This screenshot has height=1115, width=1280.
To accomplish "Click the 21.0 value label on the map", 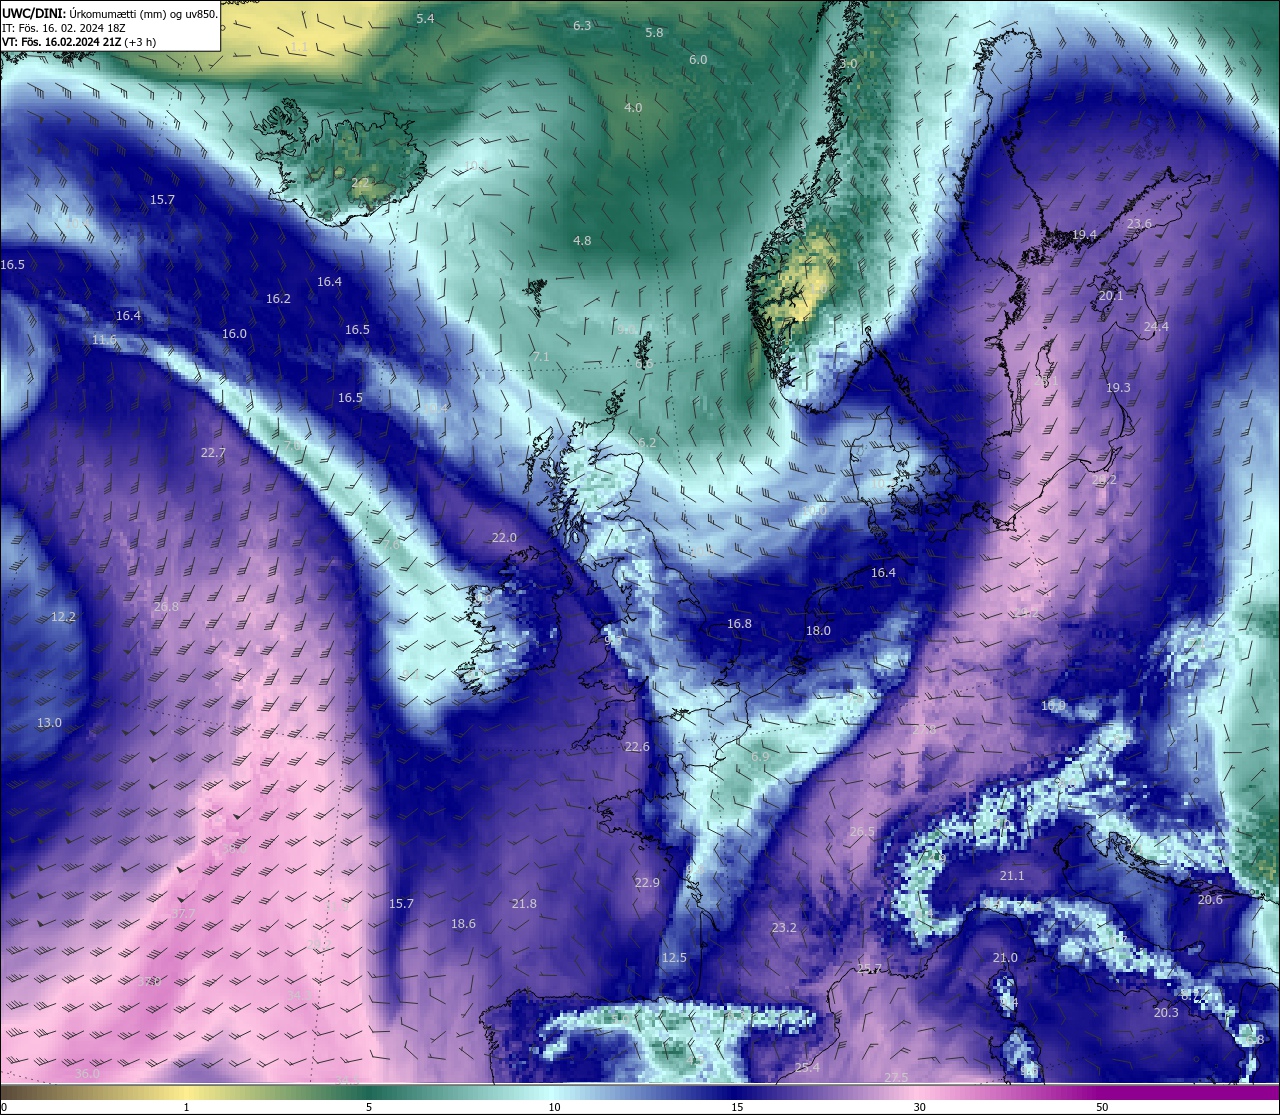I will [x=1005, y=958].
